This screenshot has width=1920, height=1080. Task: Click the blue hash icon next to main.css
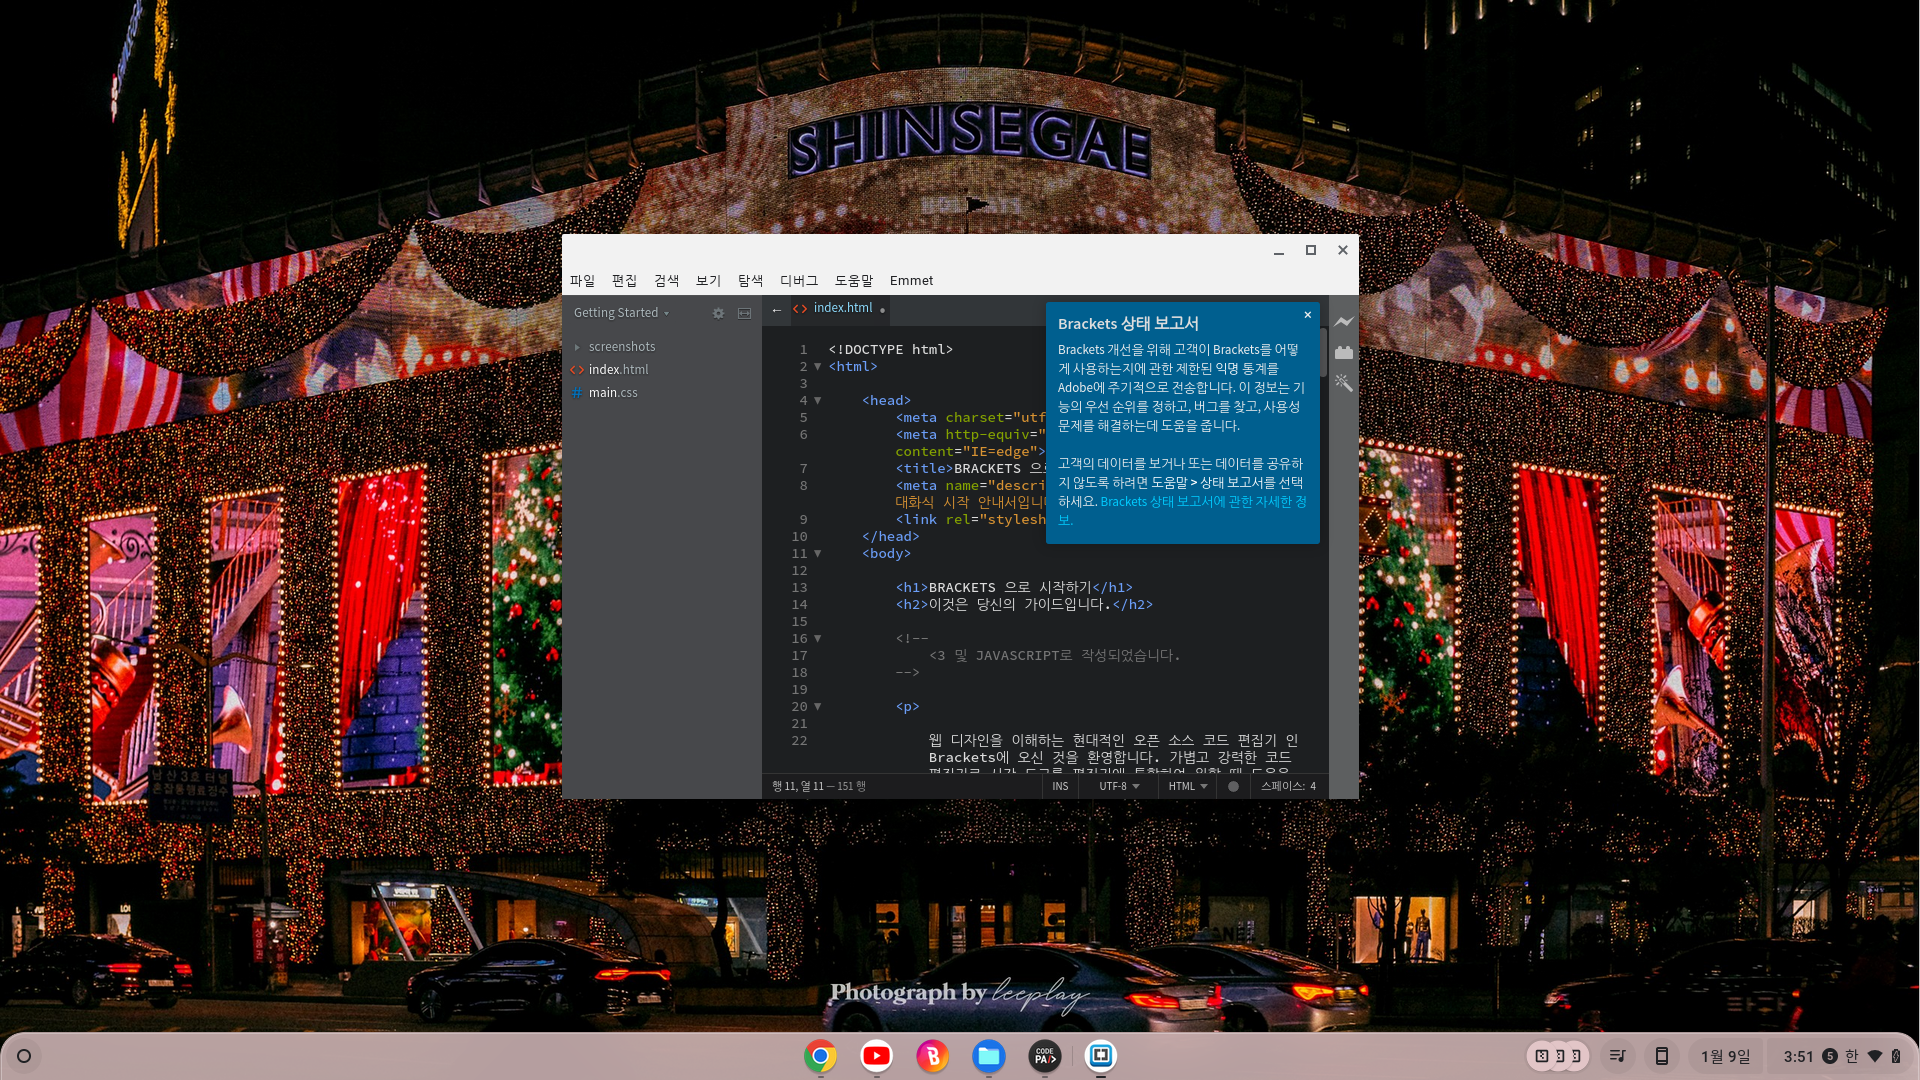[576, 393]
